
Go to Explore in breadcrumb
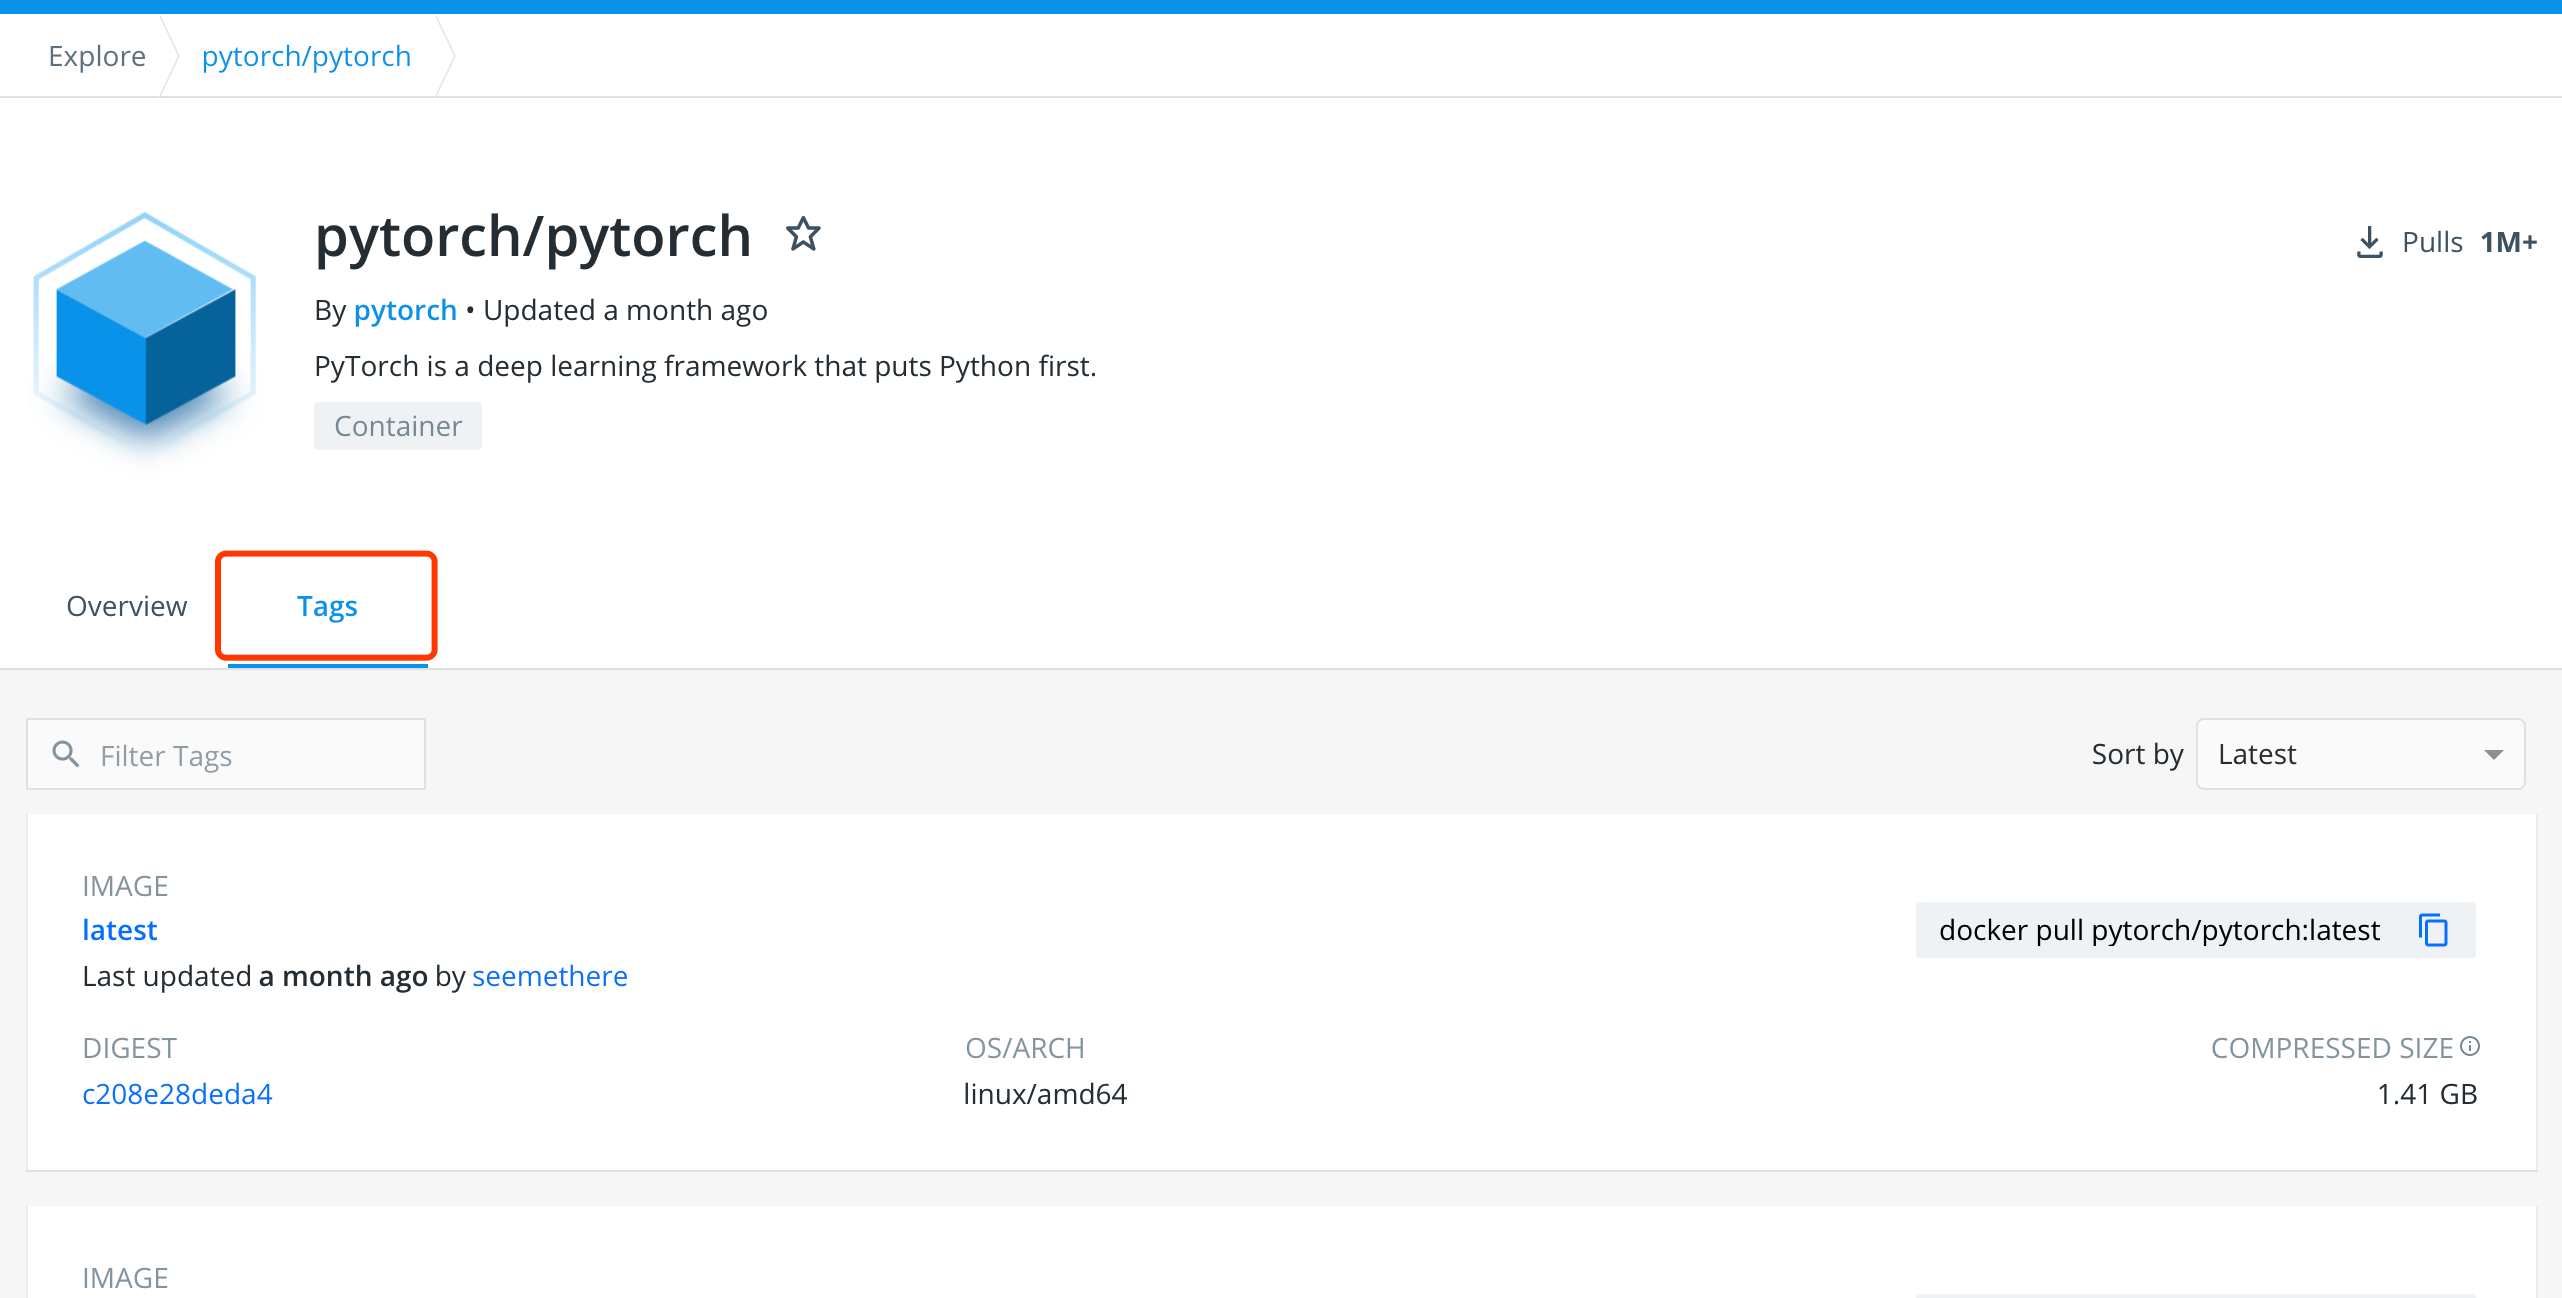coord(97,56)
